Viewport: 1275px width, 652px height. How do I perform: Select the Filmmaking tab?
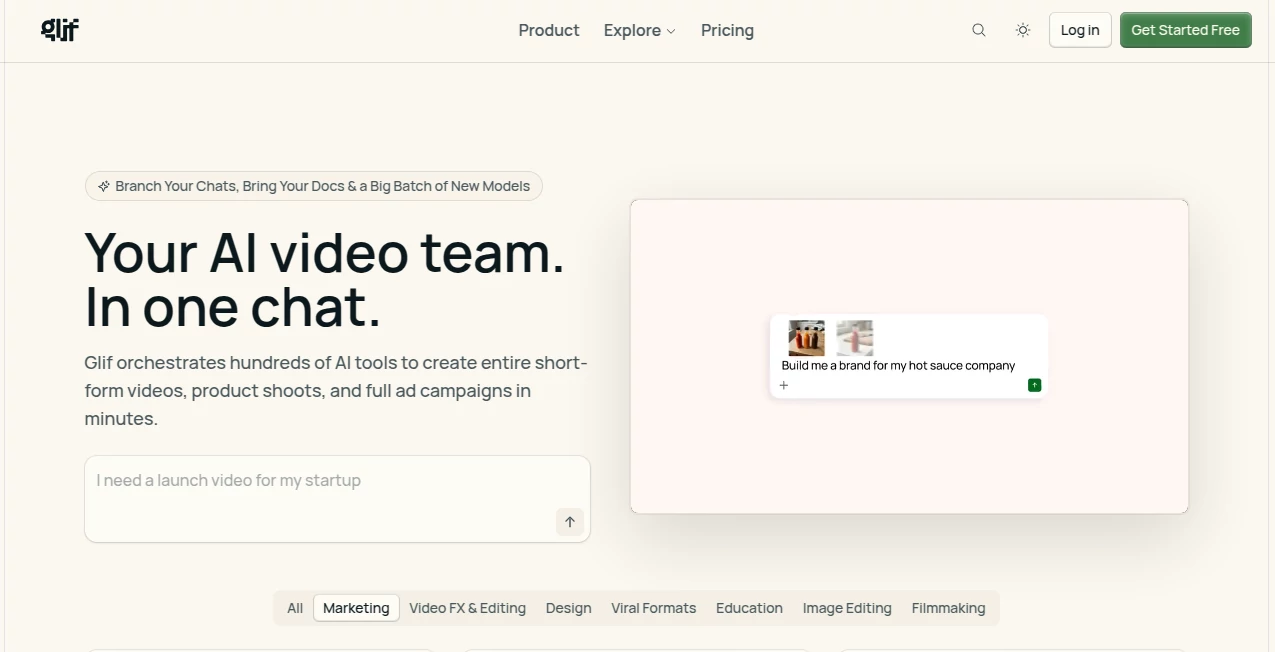click(948, 608)
